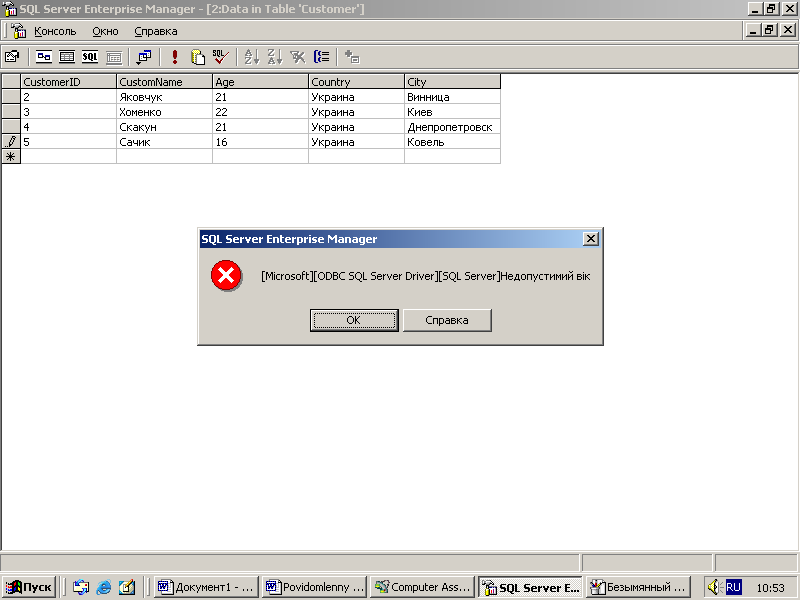Click the Age cell with value 22
This screenshot has width=800, height=600.
260,112
